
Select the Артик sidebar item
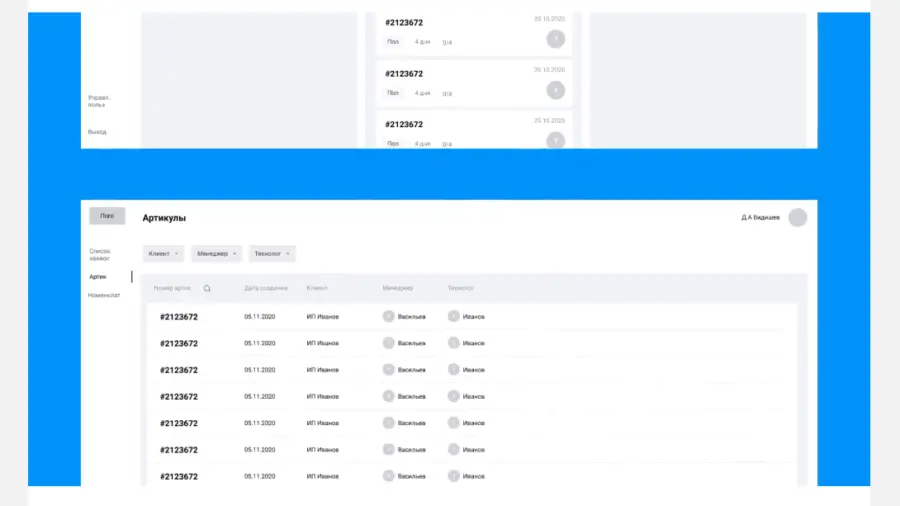(x=98, y=277)
